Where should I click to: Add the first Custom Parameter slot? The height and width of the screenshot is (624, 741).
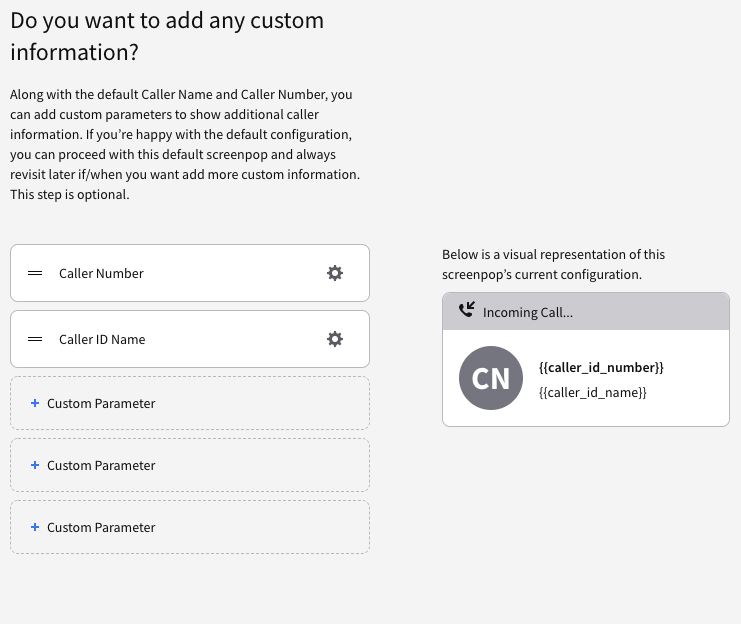coord(190,403)
